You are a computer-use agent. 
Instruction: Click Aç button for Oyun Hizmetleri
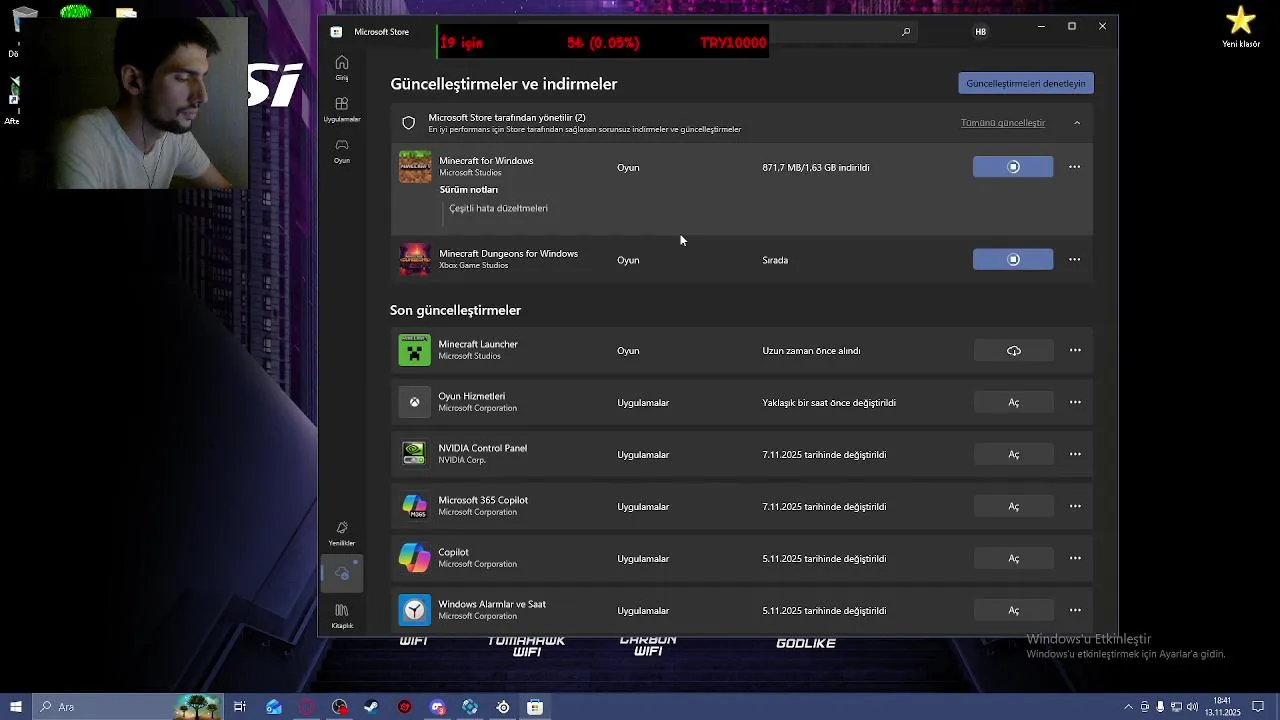coord(1014,403)
